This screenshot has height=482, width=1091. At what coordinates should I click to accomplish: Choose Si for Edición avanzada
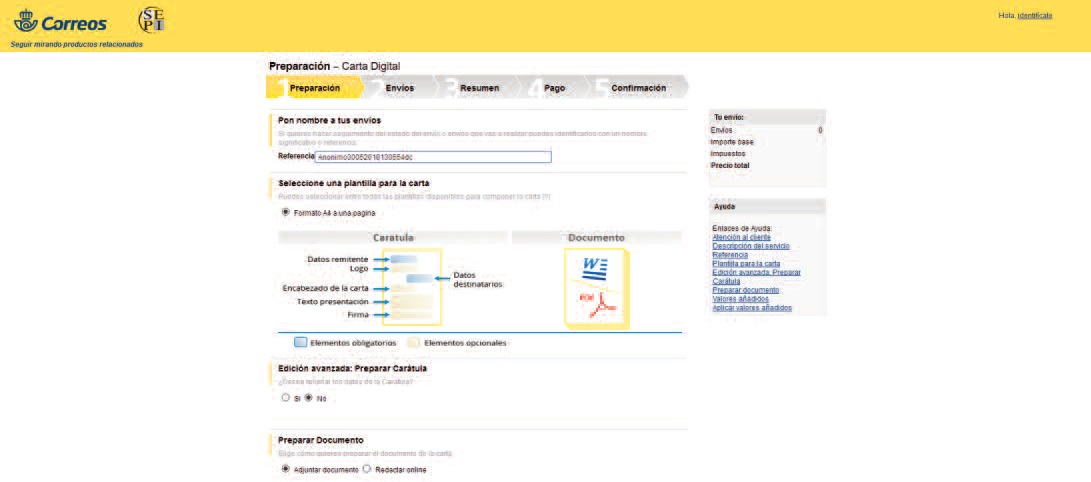[286, 398]
